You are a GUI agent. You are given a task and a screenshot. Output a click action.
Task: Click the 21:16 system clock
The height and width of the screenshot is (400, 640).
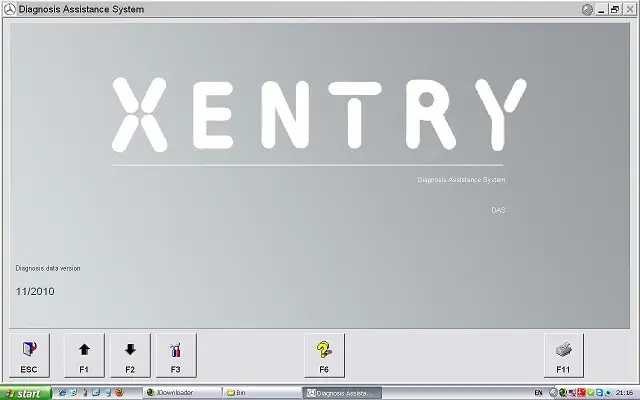(x=624, y=393)
